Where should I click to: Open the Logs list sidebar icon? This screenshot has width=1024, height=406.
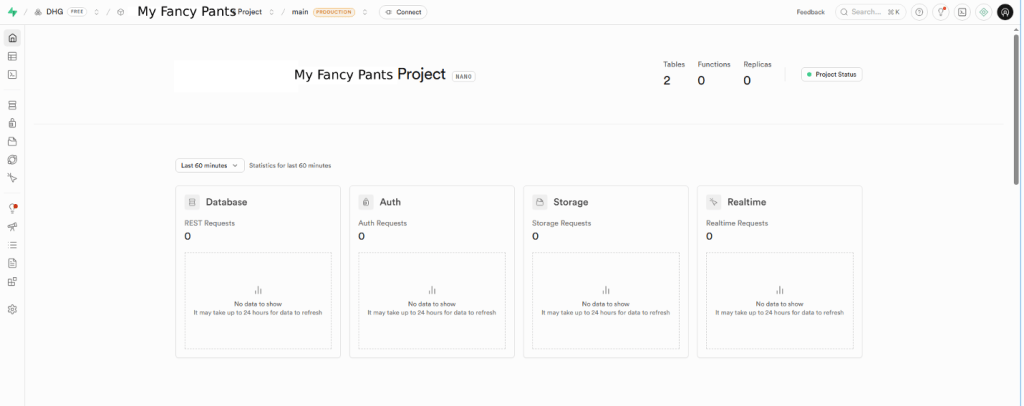point(12,245)
